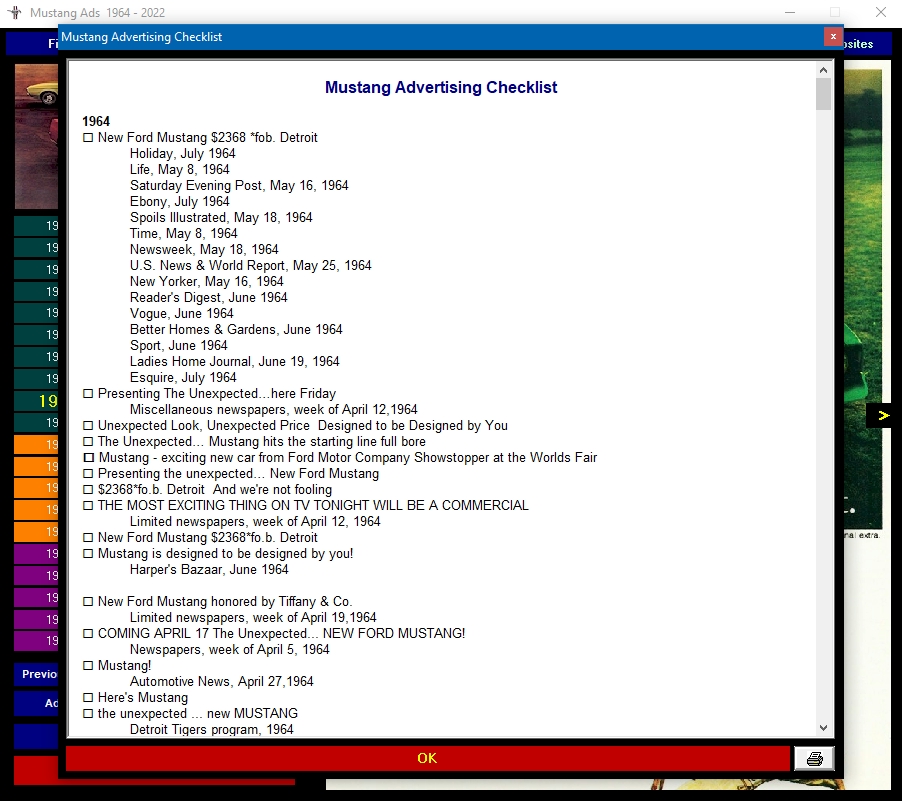Mark 'COMING APRIL 17 The Unexpected' checkbox
902x801 pixels.
88,634
